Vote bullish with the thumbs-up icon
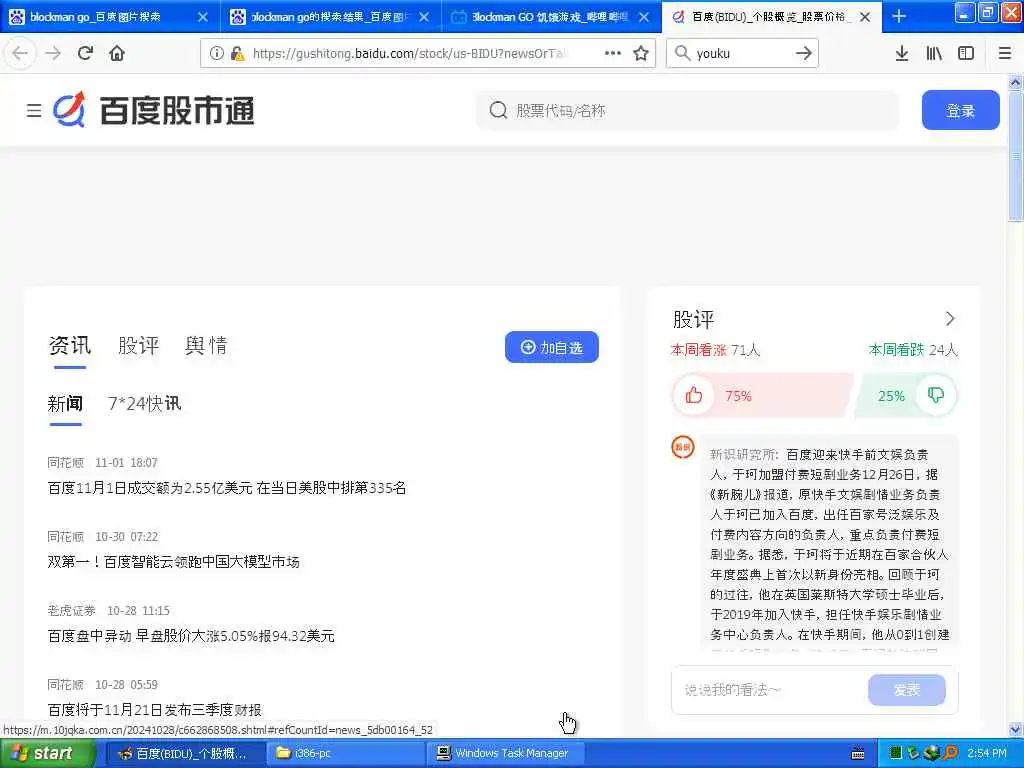The image size is (1024, 768). click(x=694, y=395)
